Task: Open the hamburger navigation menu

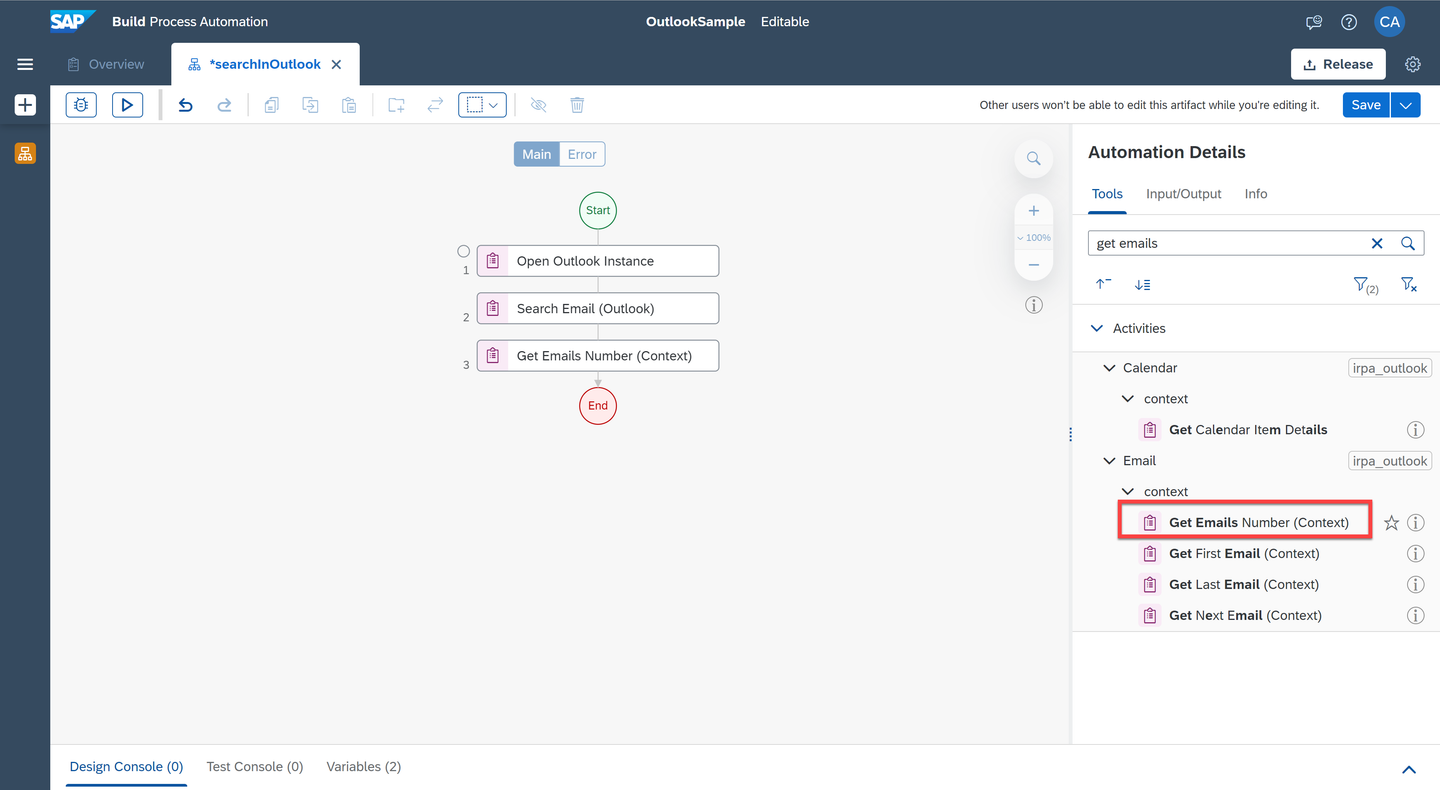Action: tap(25, 64)
